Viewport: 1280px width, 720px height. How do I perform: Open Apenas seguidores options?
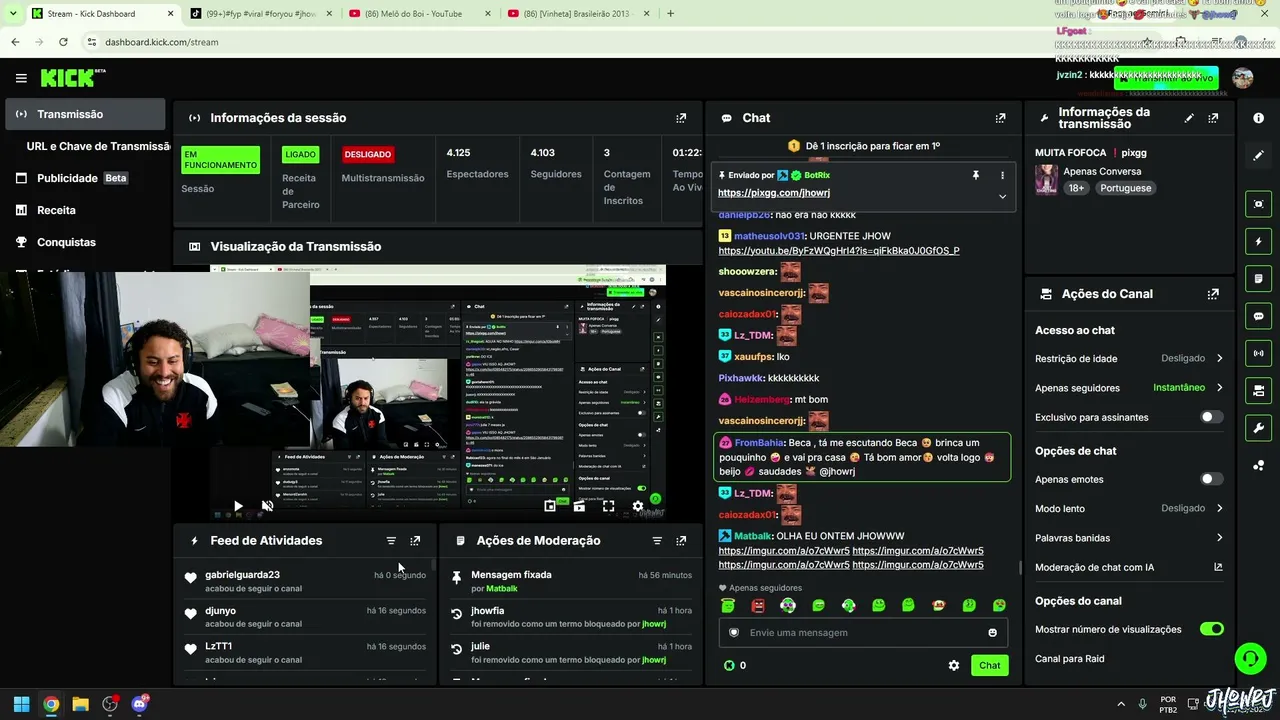1129,388
